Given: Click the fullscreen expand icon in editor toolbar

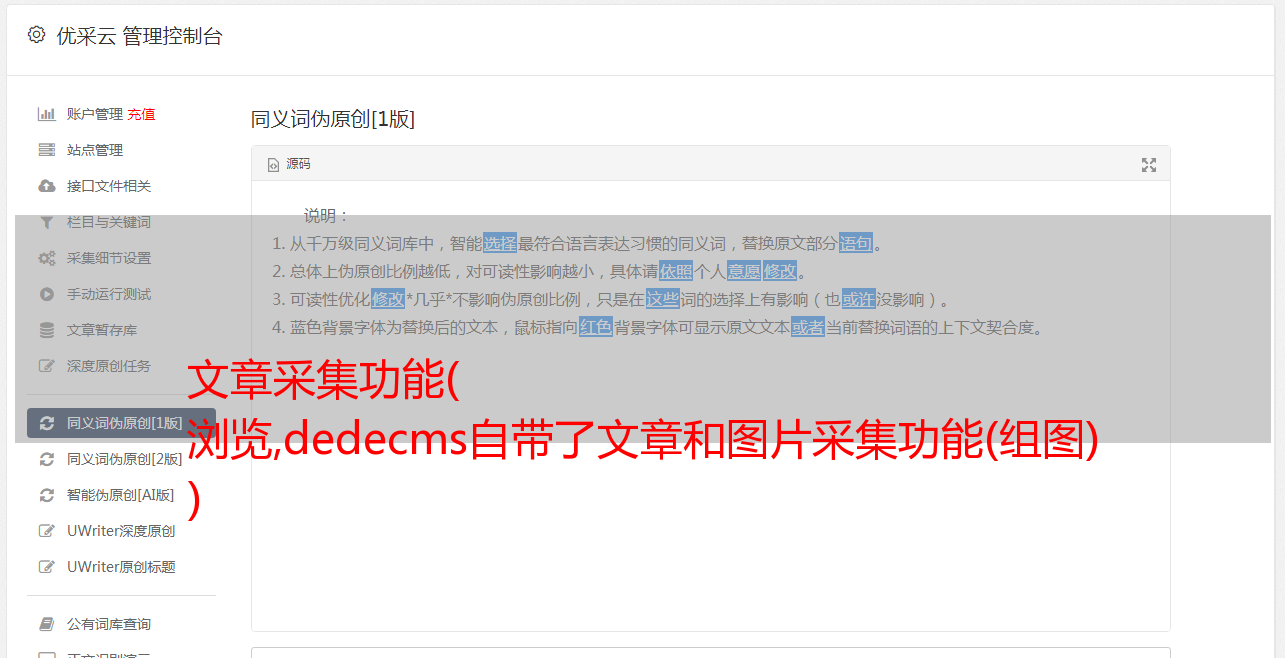Looking at the screenshot, I should point(1149,165).
